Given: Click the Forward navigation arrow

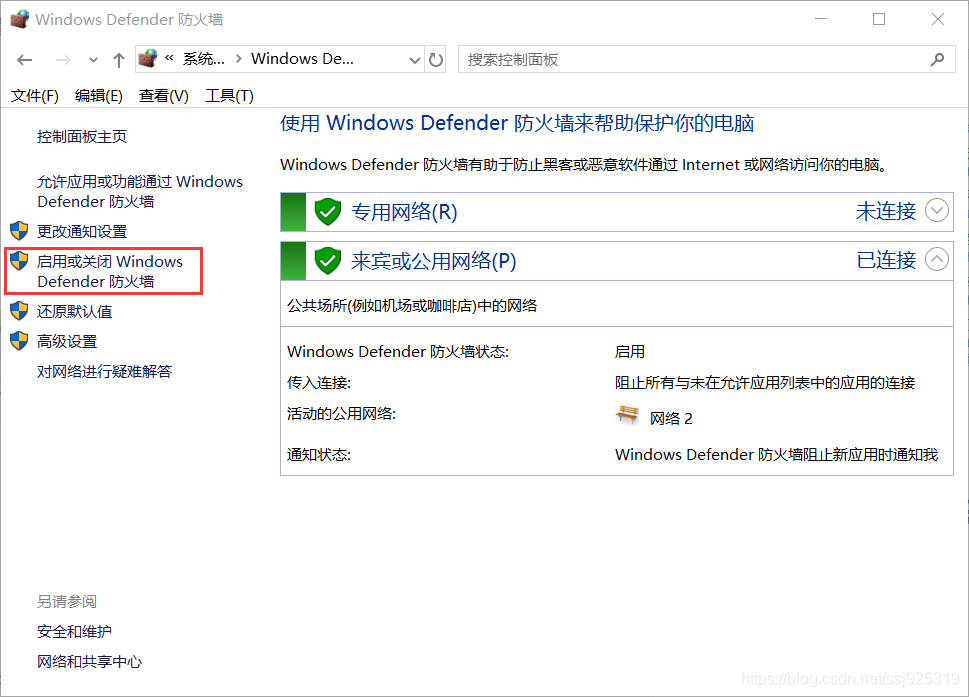Looking at the screenshot, I should tap(63, 60).
